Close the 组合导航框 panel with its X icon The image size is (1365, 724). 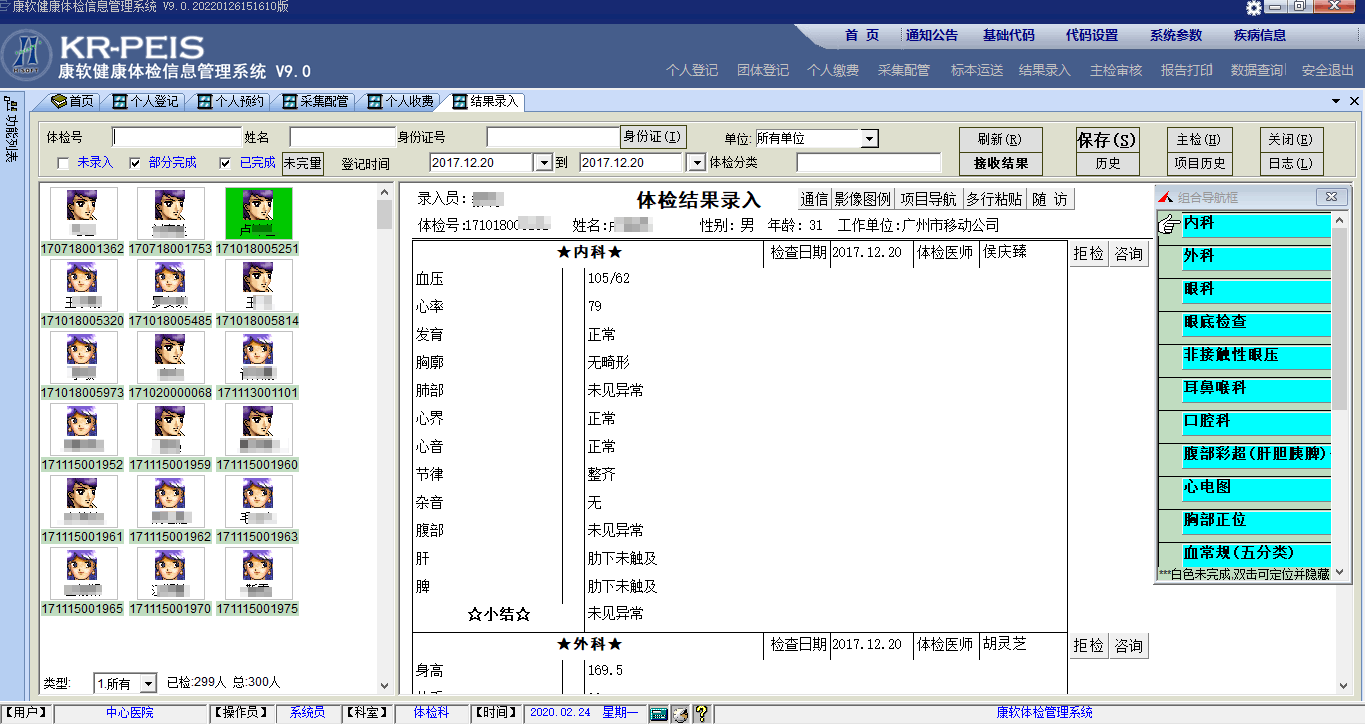tap(1331, 197)
